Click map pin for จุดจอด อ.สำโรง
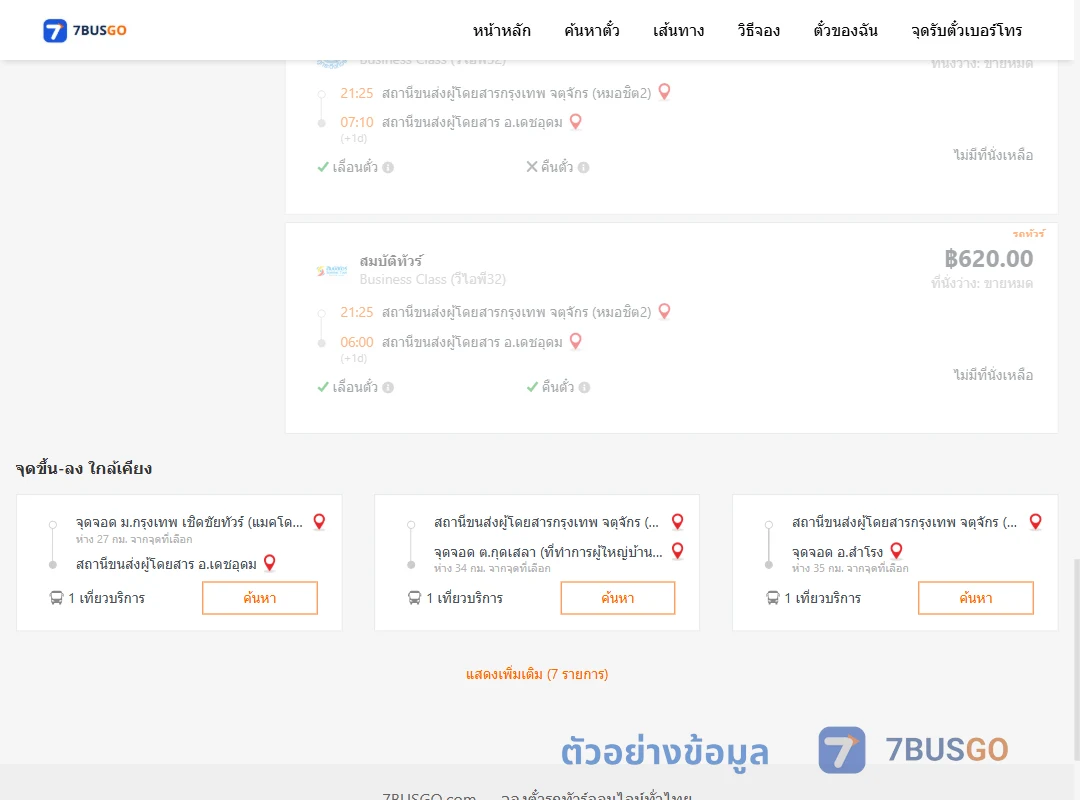The height and width of the screenshot is (800, 1080). click(x=896, y=551)
